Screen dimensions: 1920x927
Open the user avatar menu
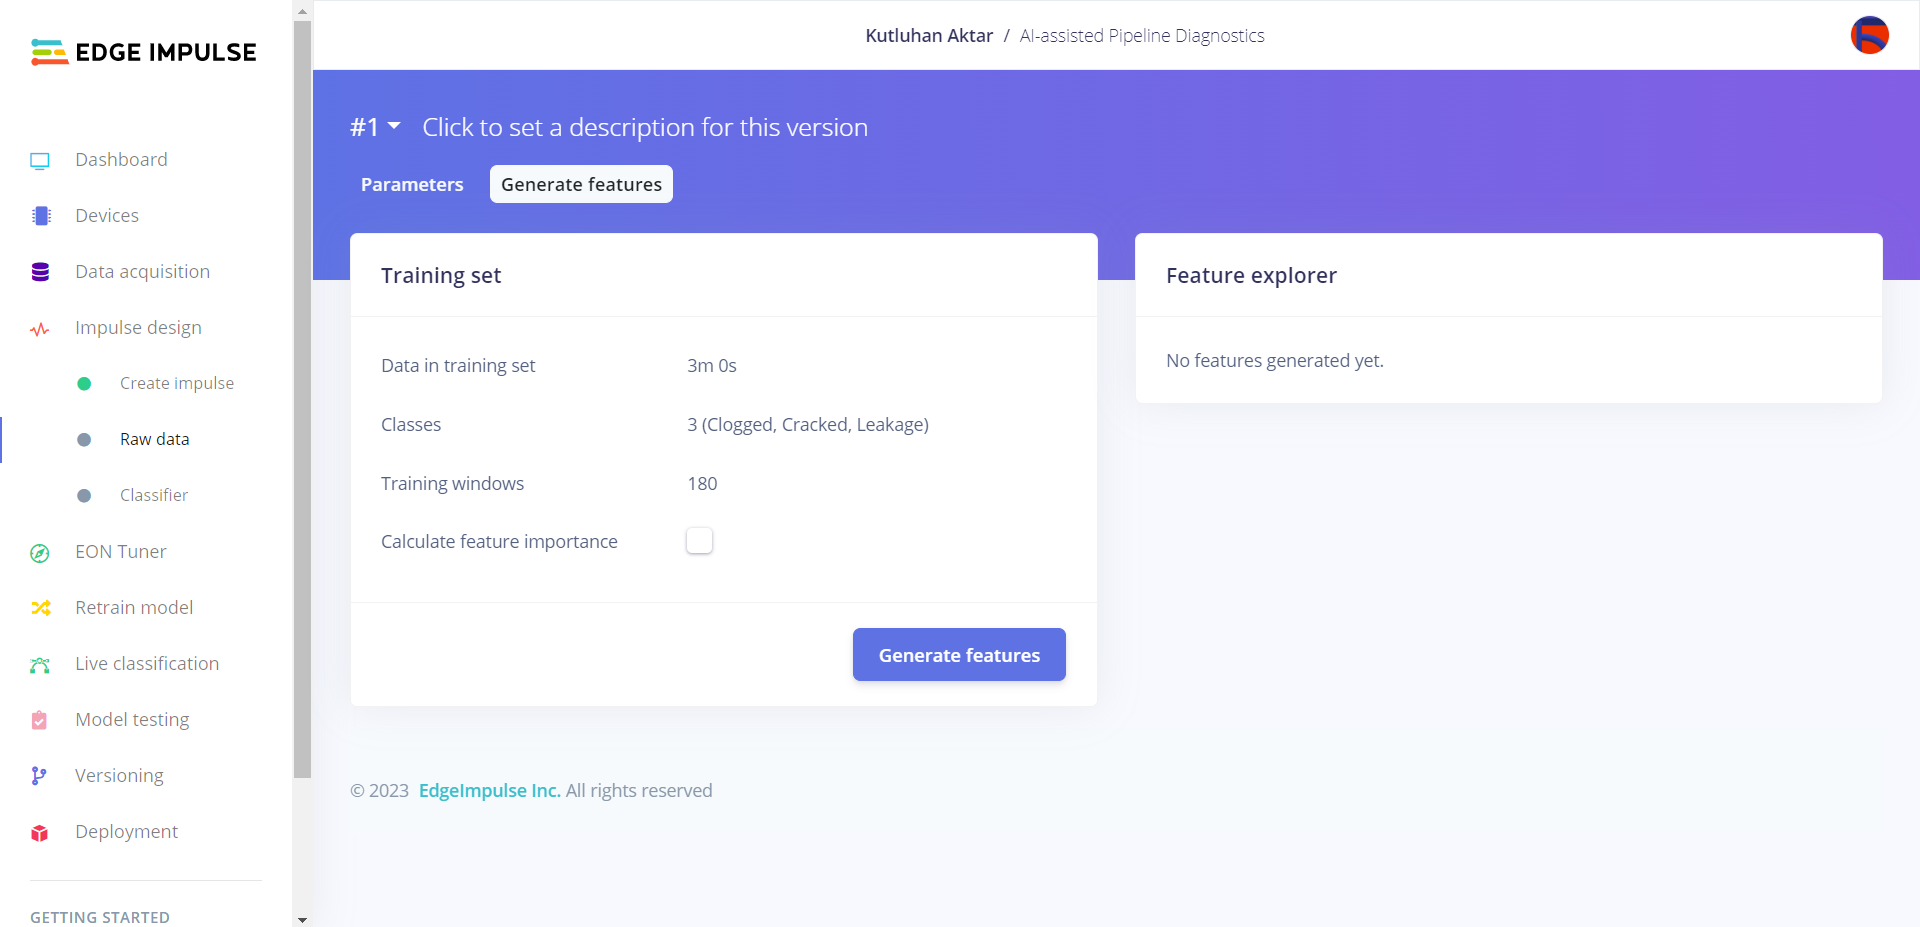[x=1869, y=35]
